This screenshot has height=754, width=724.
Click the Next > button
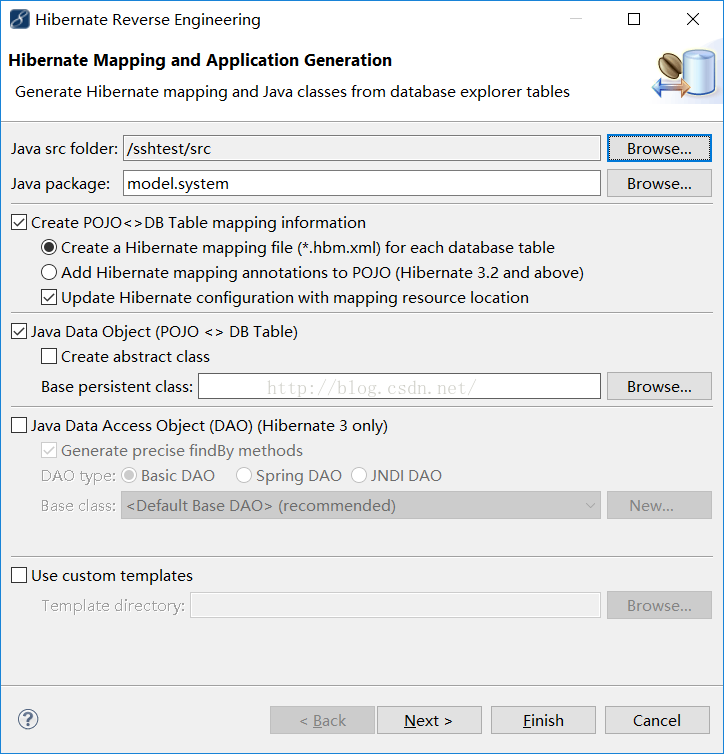(429, 720)
